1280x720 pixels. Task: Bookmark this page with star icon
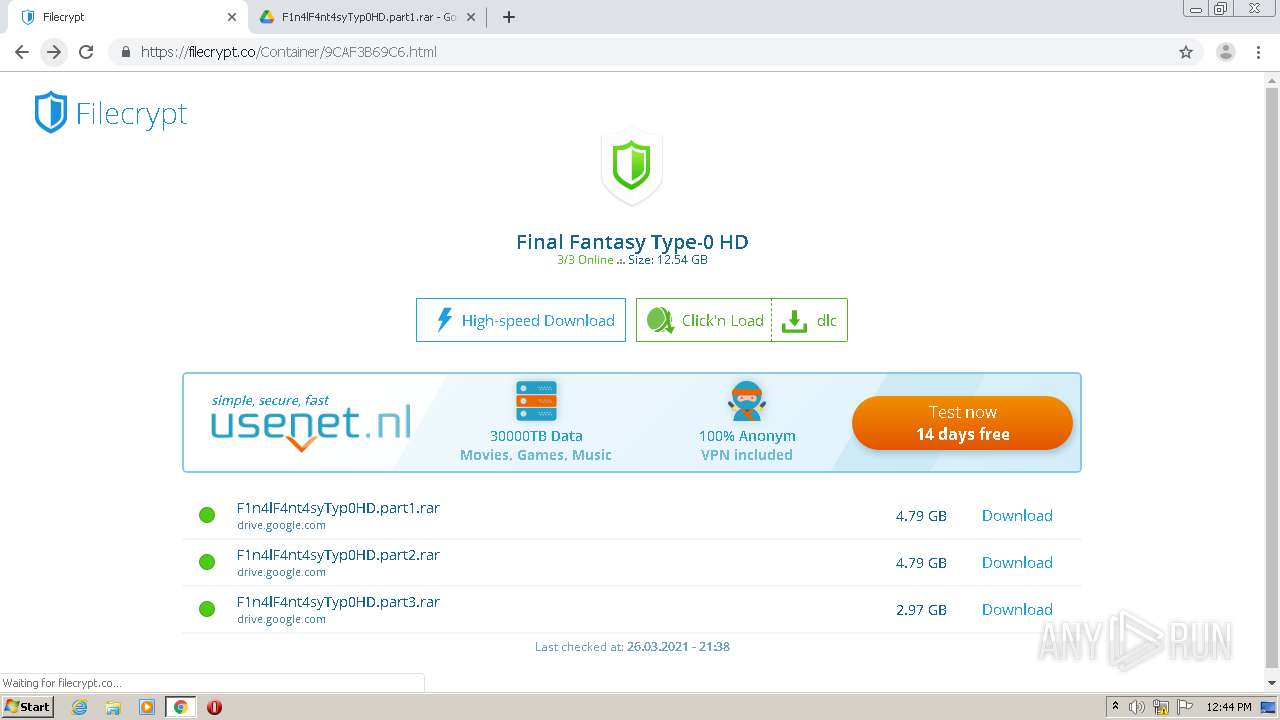(x=1186, y=52)
